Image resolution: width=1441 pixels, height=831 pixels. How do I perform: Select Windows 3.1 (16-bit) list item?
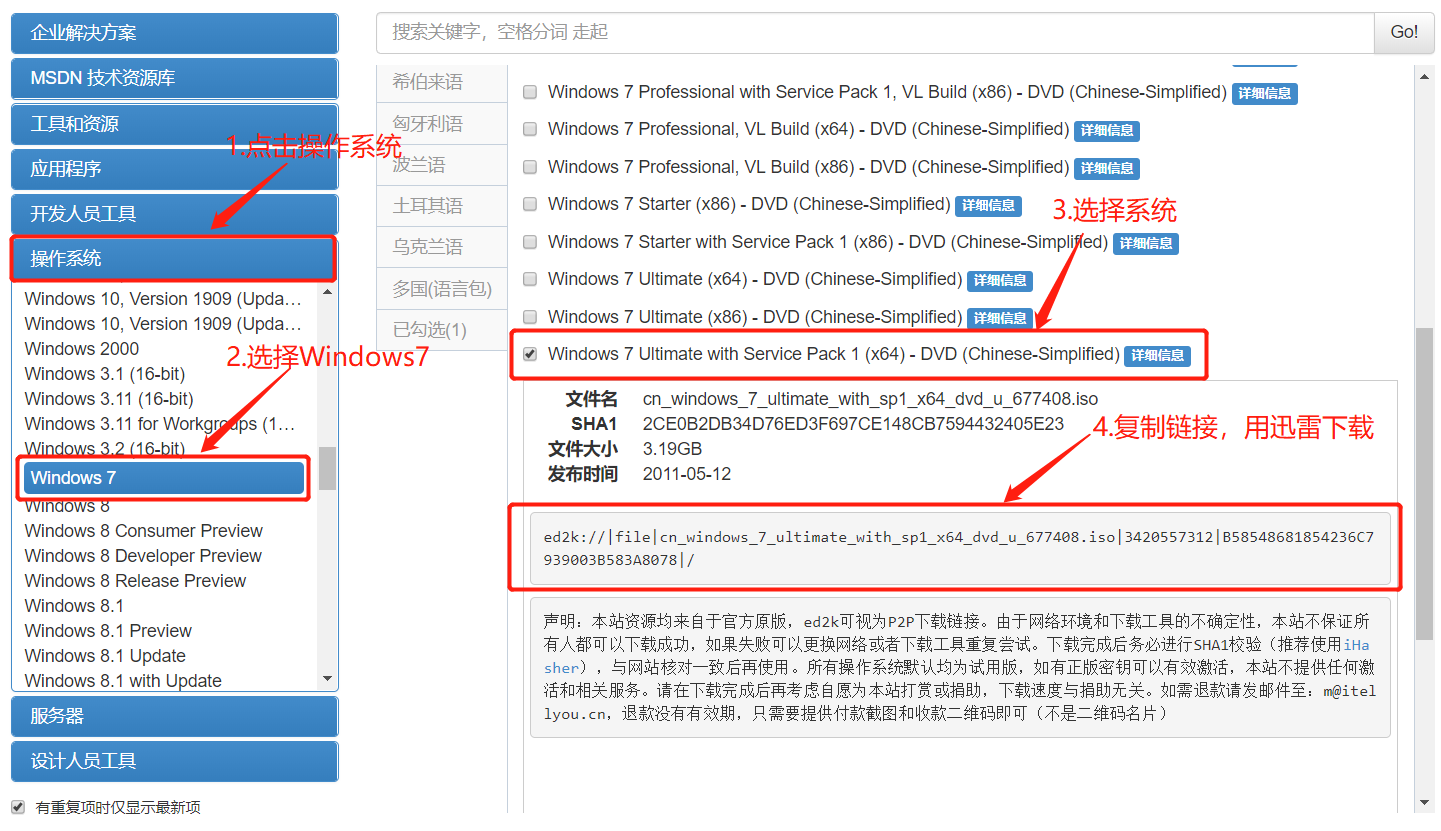point(105,374)
